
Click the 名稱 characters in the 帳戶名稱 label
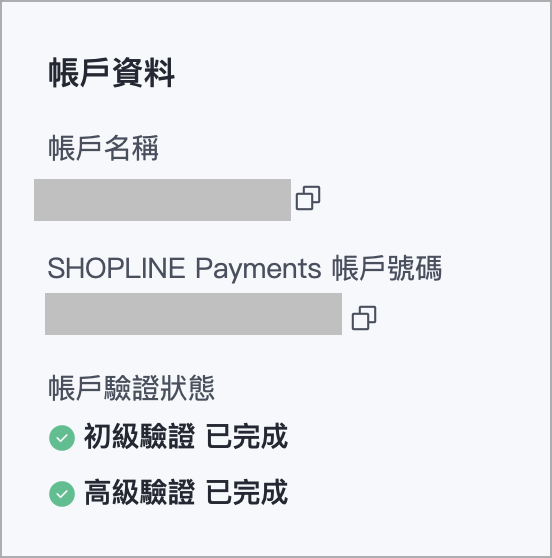[131, 148]
